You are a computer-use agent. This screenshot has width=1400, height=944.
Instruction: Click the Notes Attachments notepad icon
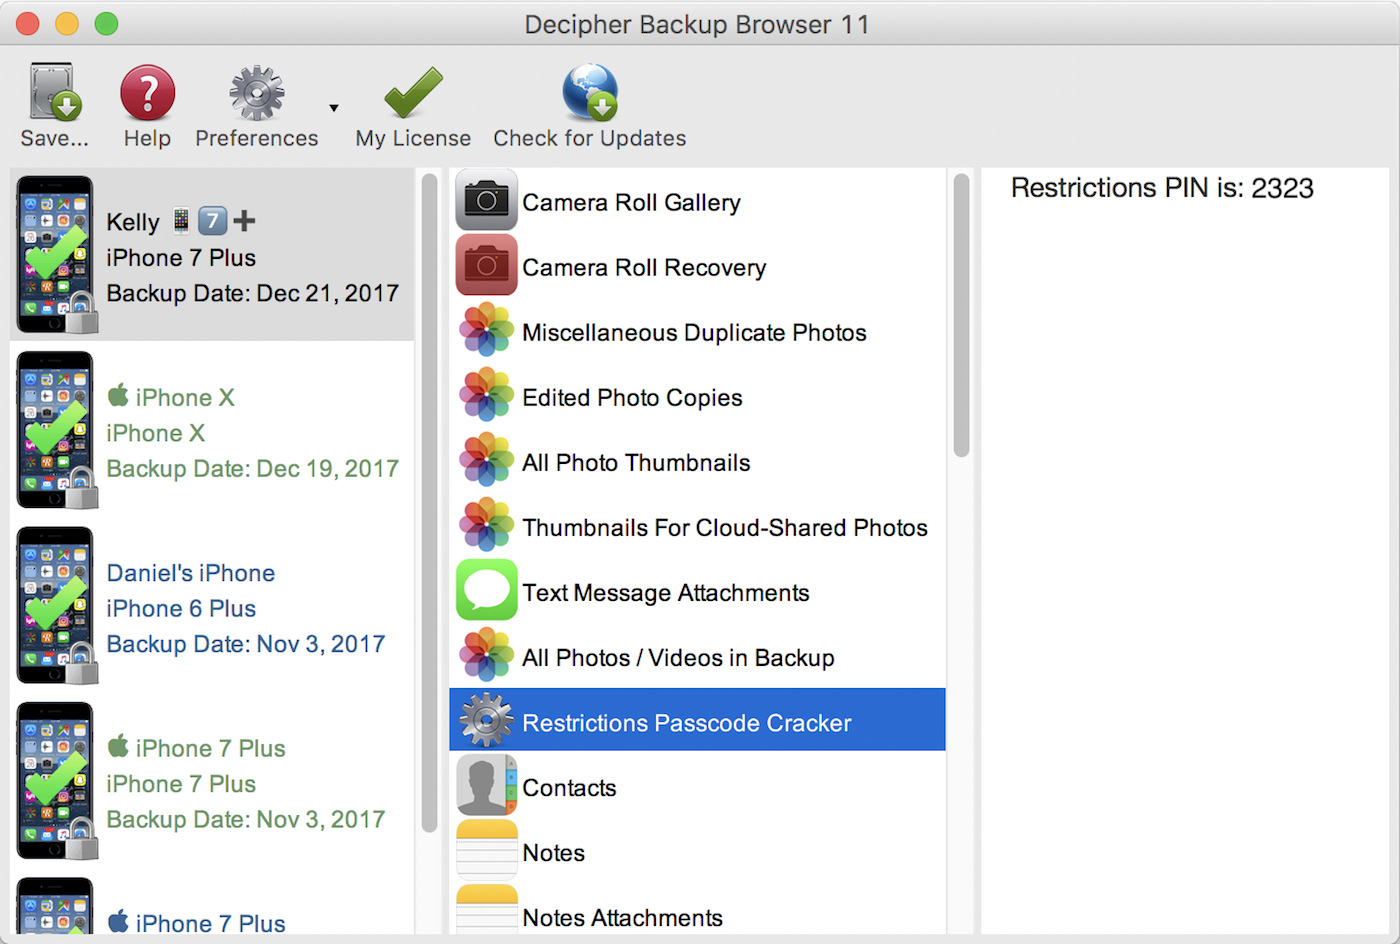pos(487,910)
